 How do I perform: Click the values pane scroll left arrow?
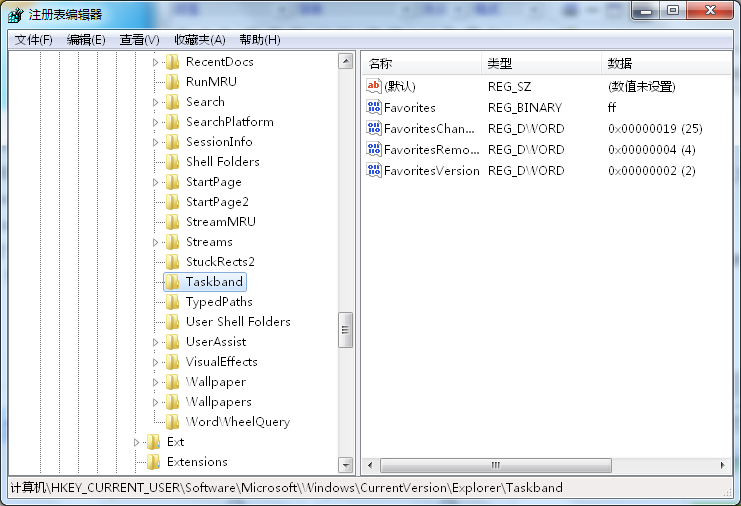coord(370,465)
